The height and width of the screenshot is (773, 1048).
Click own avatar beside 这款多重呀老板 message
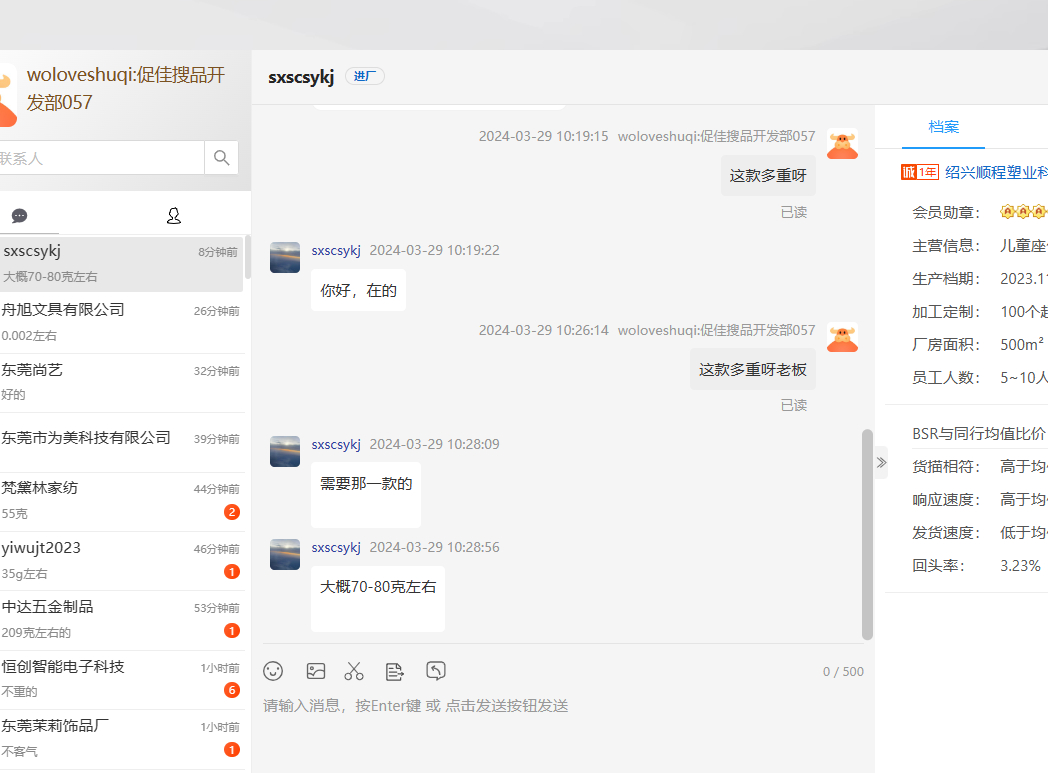842,337
